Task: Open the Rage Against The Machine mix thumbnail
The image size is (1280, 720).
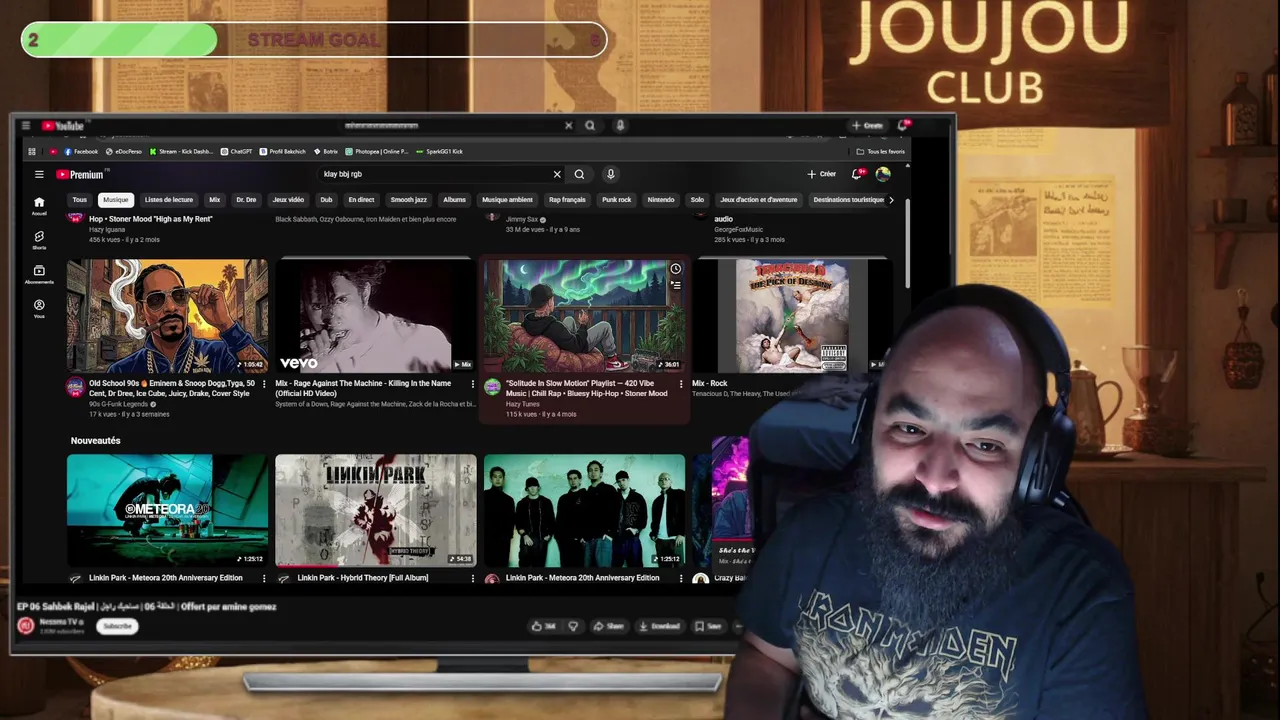Action: (x=375, y=316)
